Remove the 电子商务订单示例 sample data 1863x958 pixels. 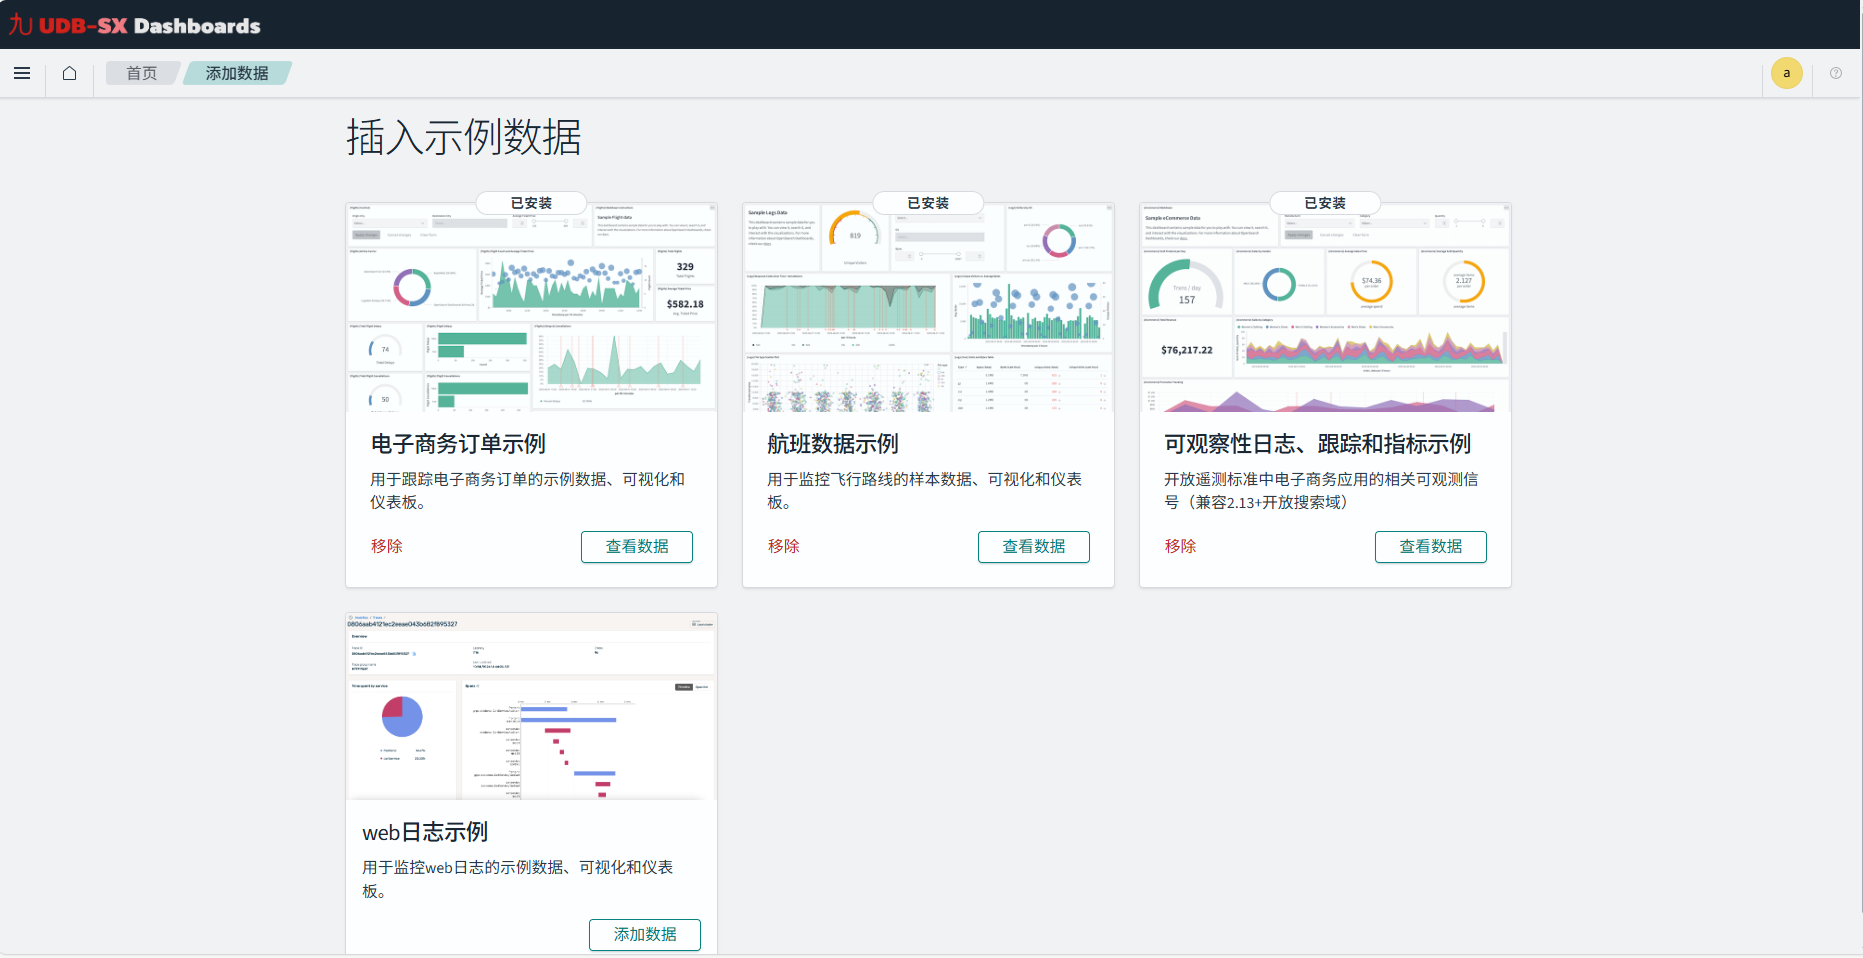point(386,546)
